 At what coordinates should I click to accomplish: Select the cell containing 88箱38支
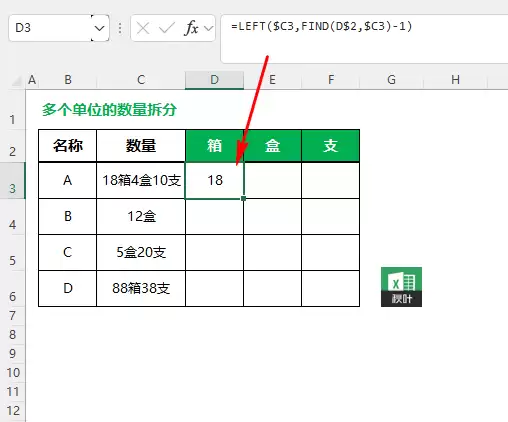[141, 288]
